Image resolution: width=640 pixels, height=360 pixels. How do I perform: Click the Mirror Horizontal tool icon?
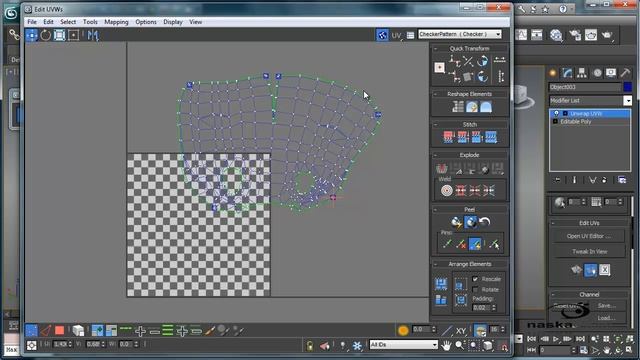click(x=93, y=36)
